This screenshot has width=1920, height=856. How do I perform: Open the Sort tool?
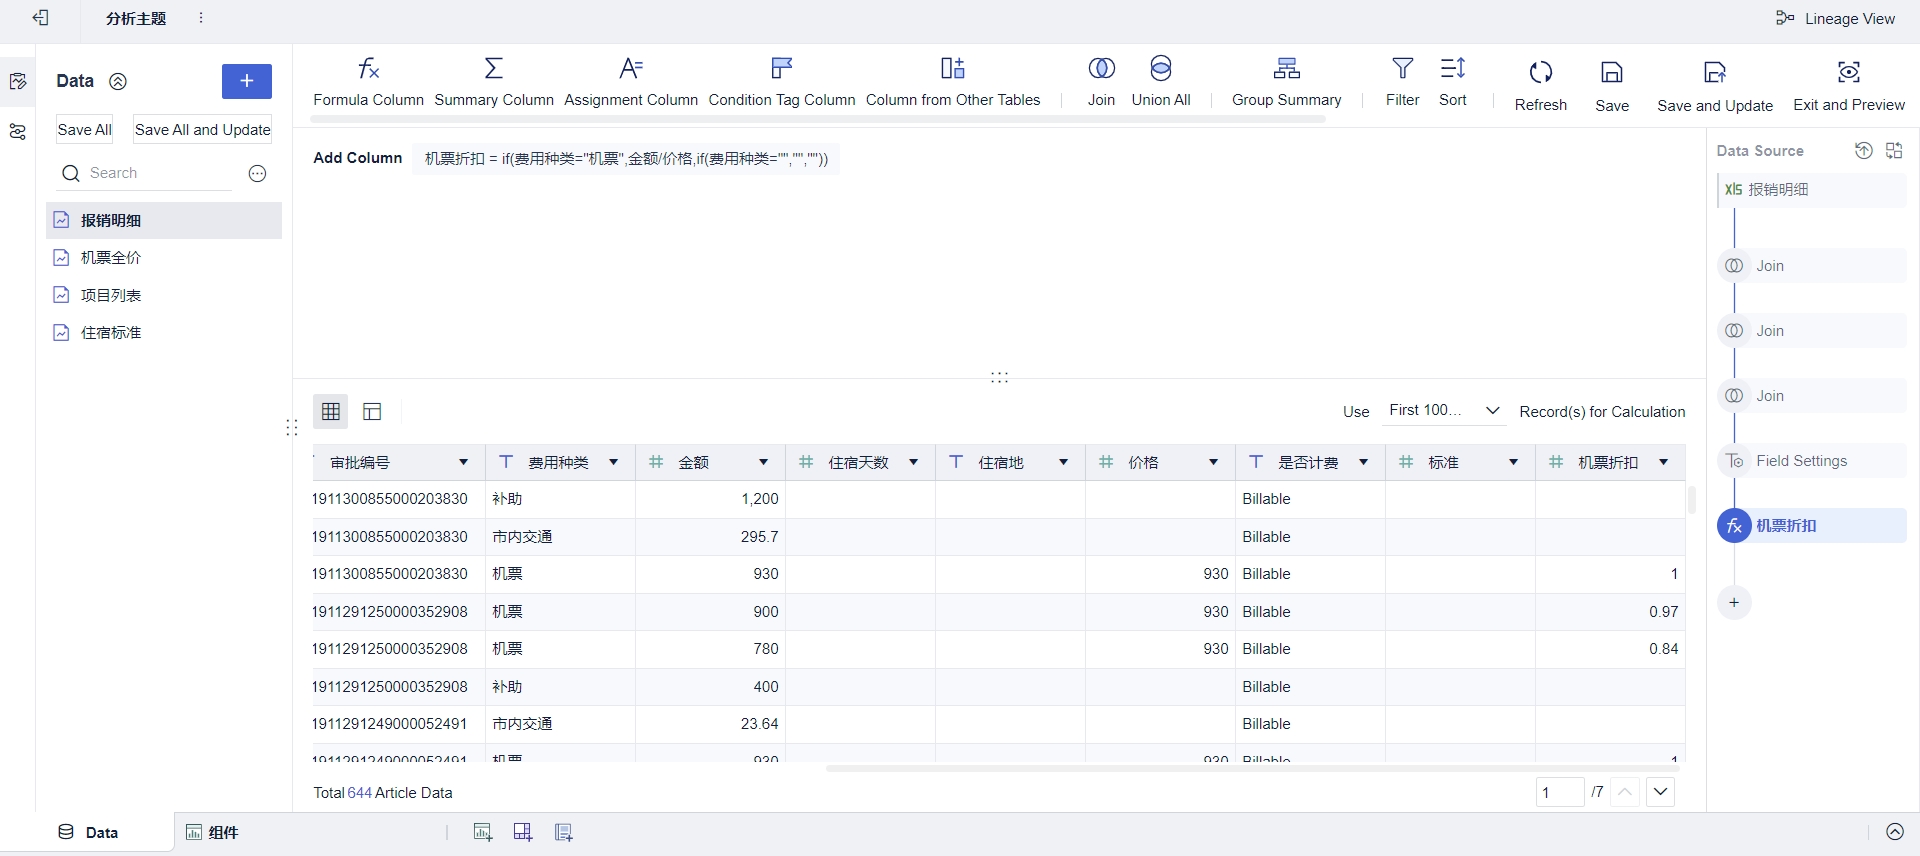click(x=1453, y=82)
